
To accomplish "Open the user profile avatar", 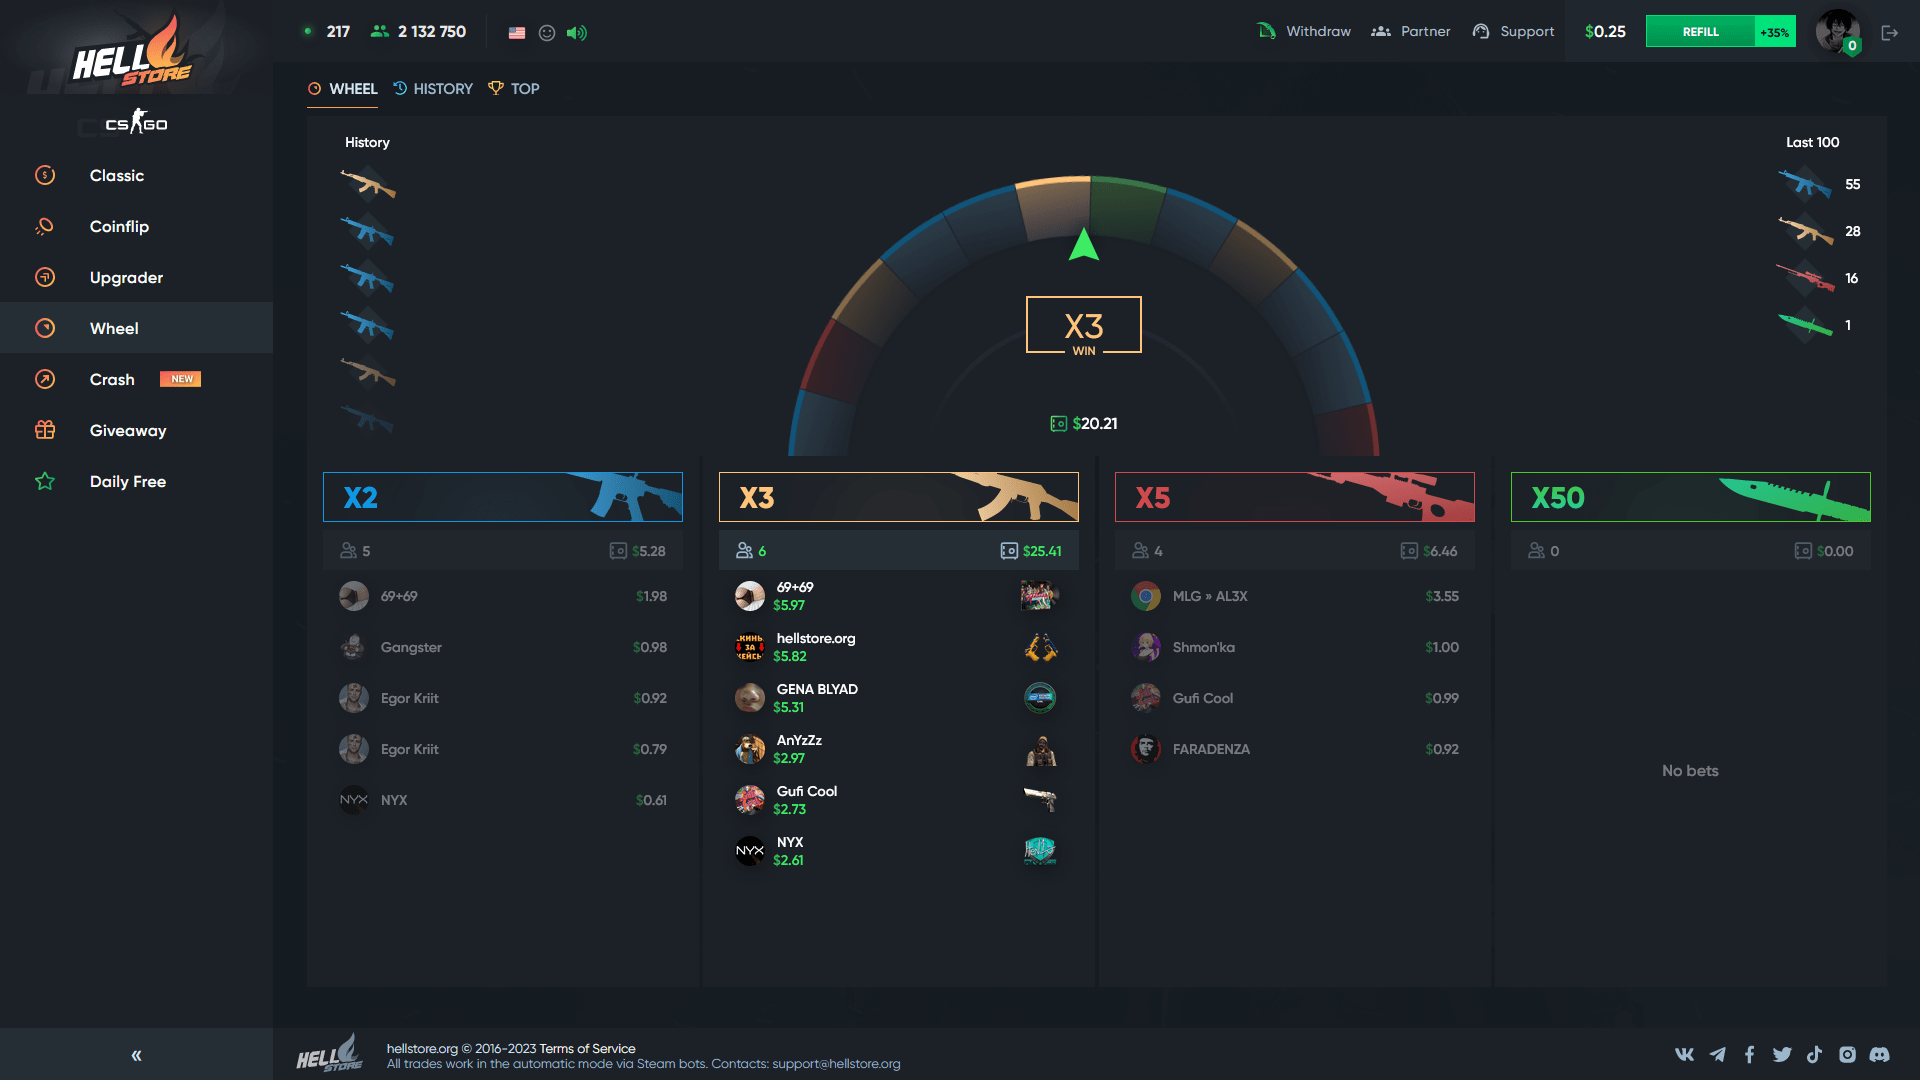I will pyautogui.click(x=1838, y=32).
